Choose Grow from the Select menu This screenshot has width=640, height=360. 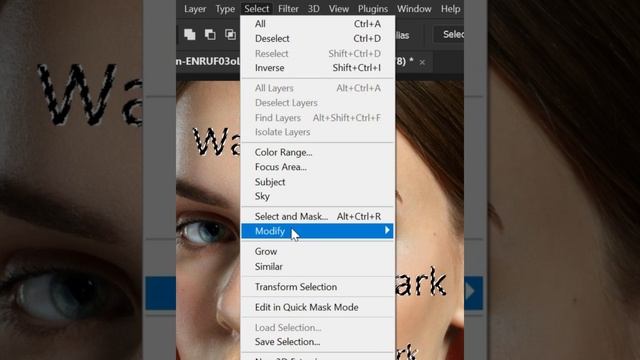click(318, 251)
